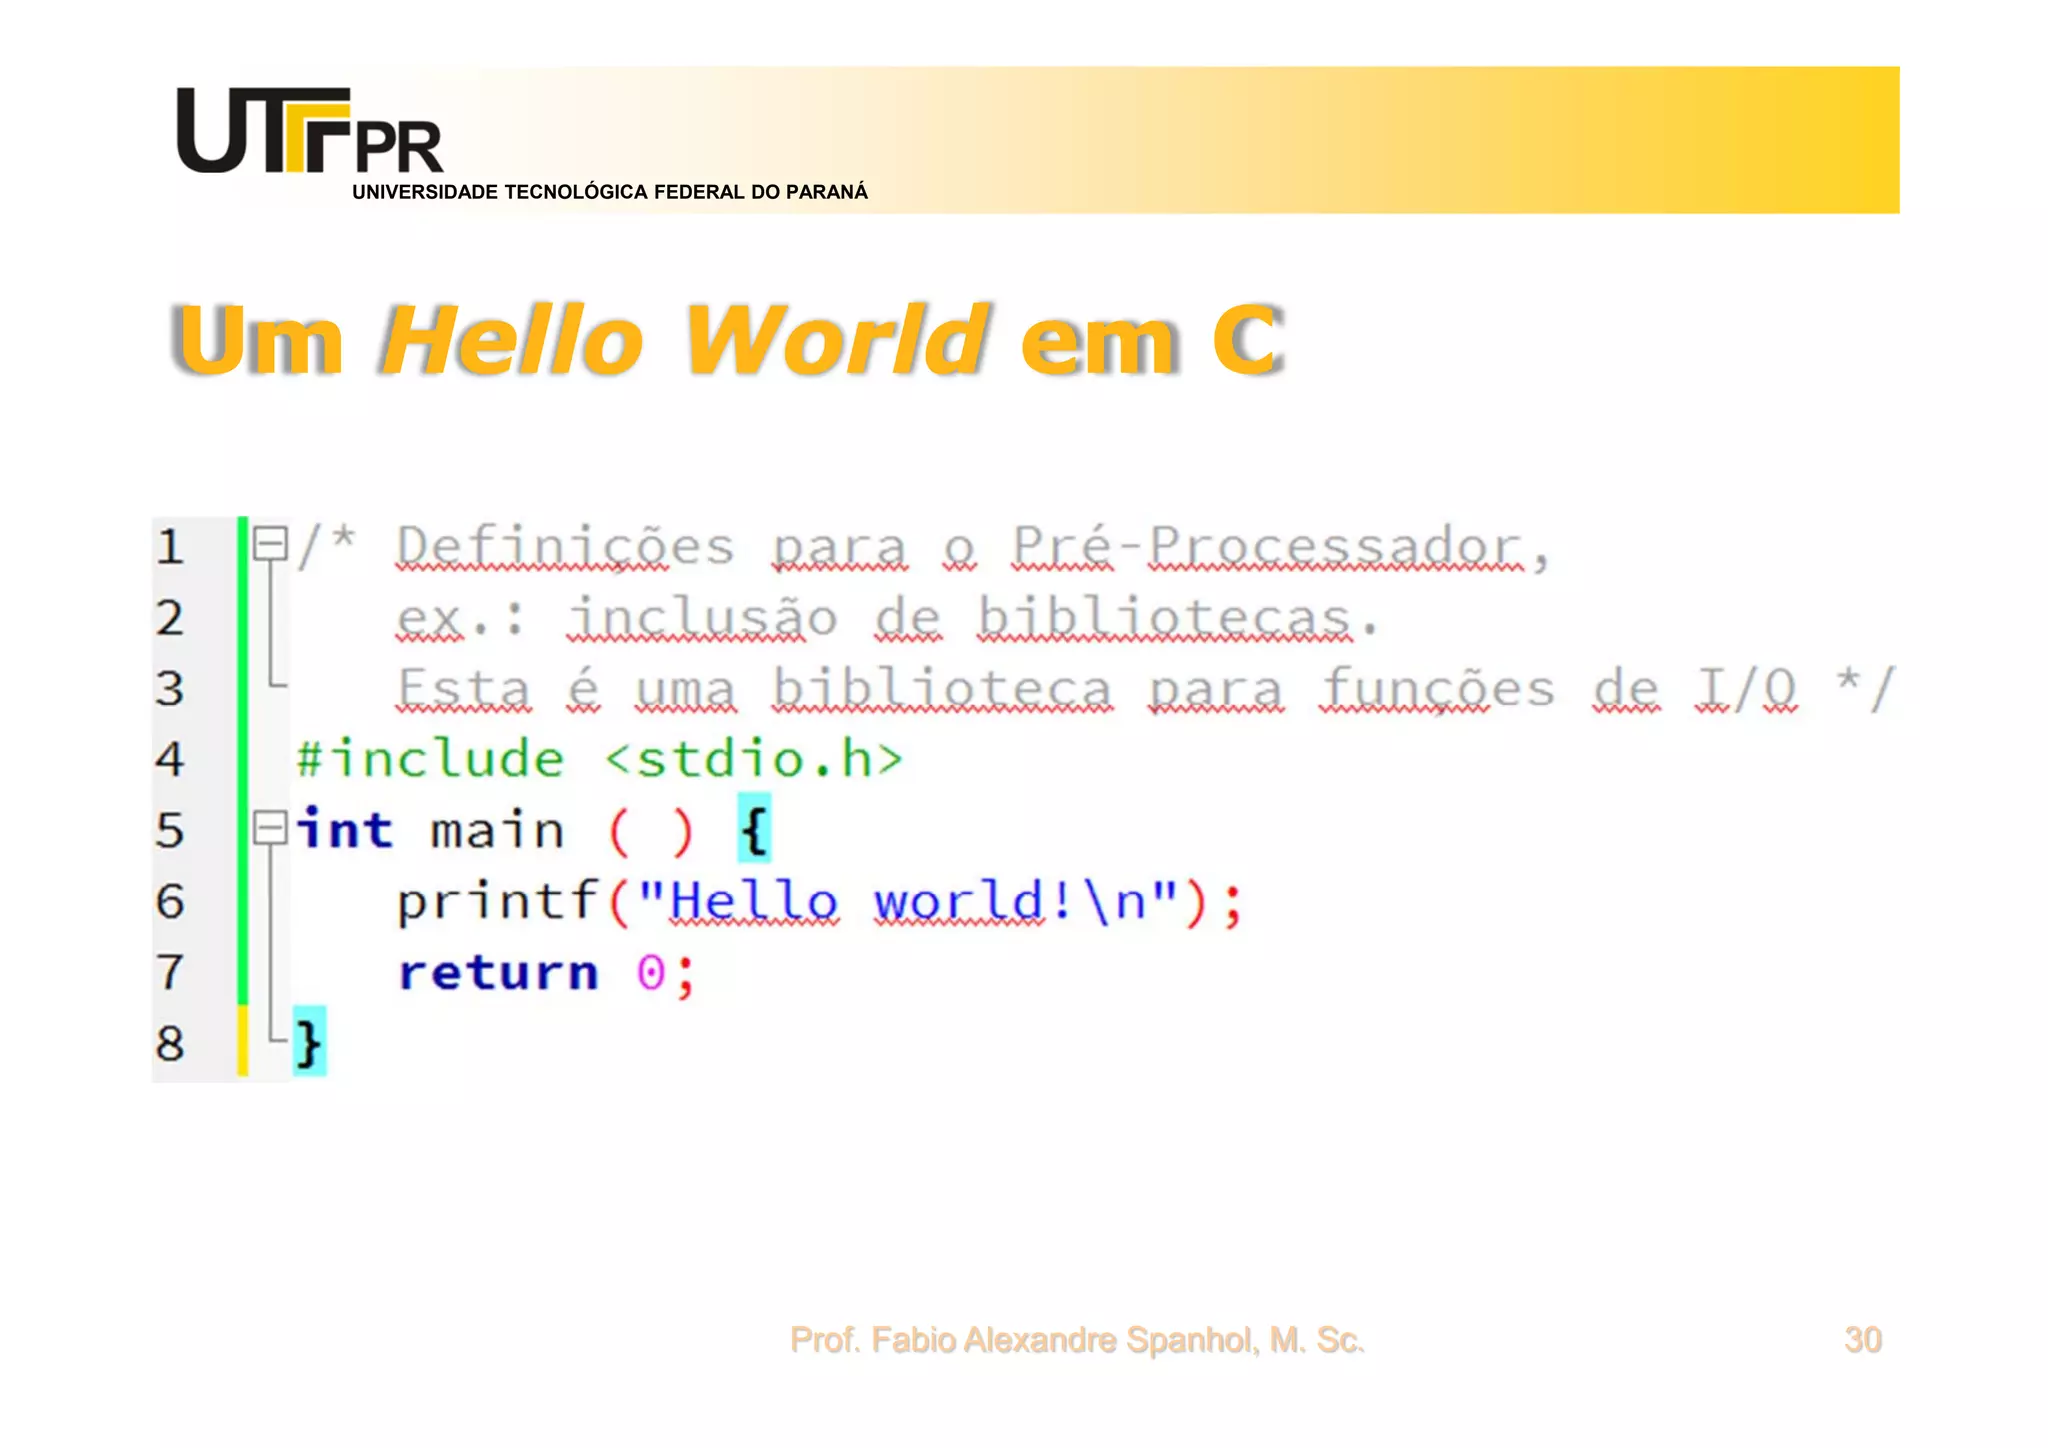Select line number 1 in the gutter
This screenshot has width=2048, height=1448.
point(170,547)
